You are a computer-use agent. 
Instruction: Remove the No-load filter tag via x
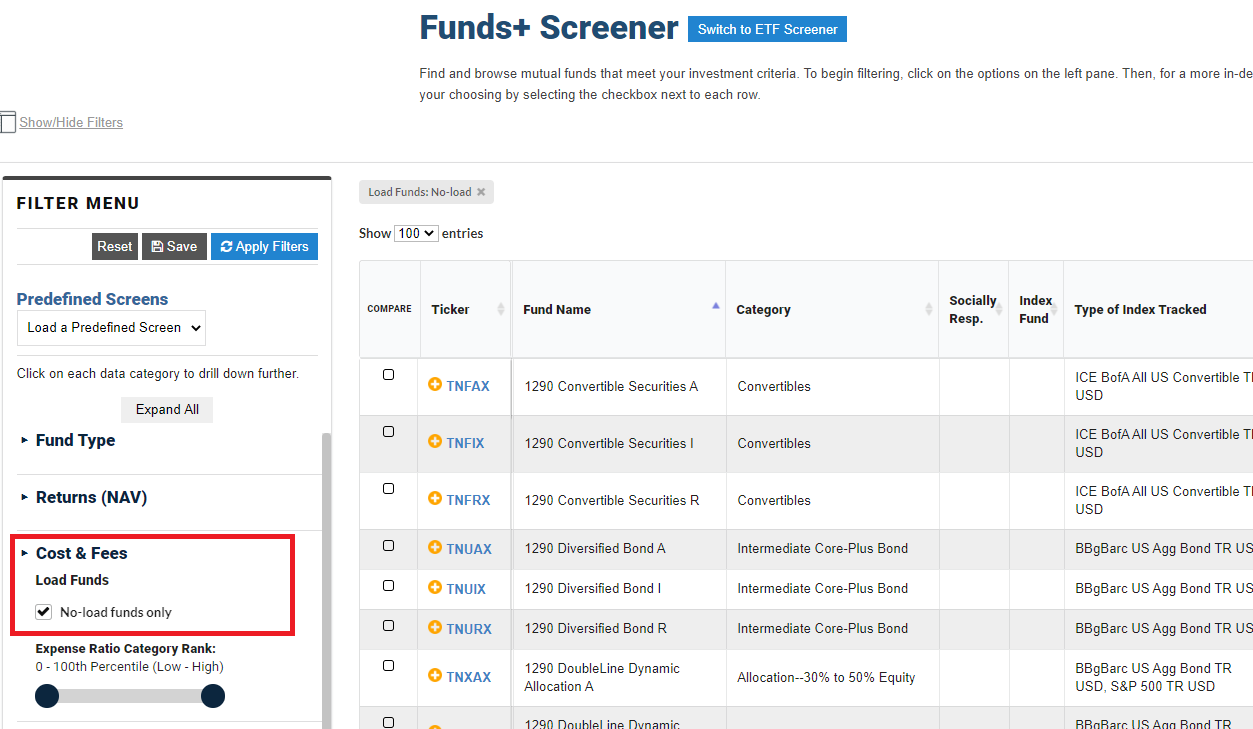pos(481,192)
